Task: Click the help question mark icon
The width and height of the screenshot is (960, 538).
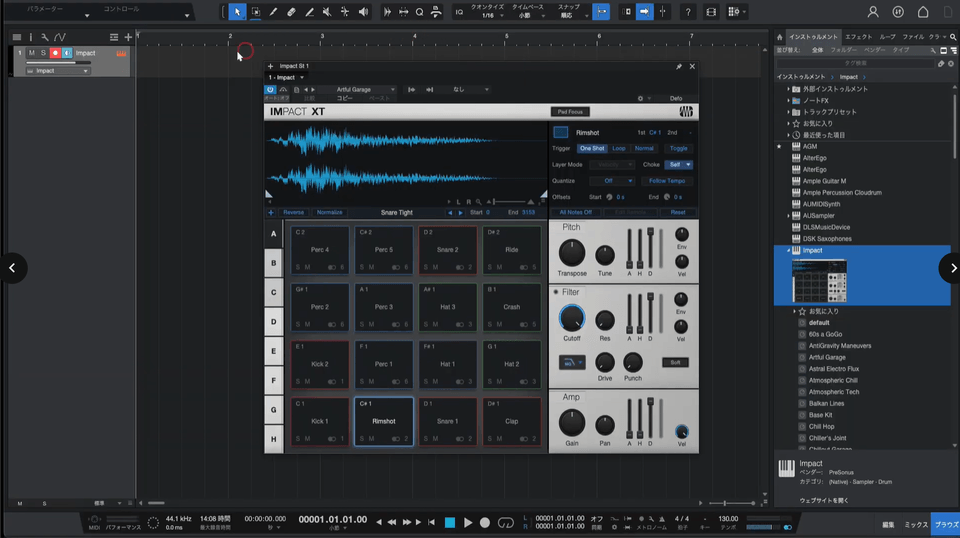Action: click(688, 12)
